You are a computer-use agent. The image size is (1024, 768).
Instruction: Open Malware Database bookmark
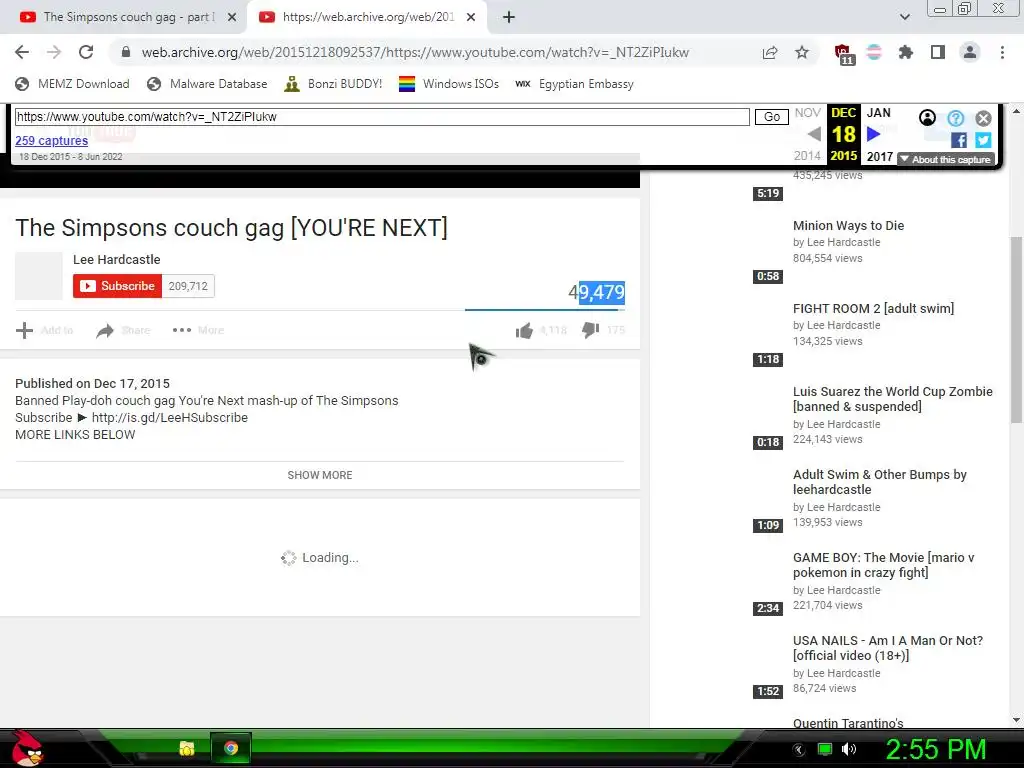207,84
